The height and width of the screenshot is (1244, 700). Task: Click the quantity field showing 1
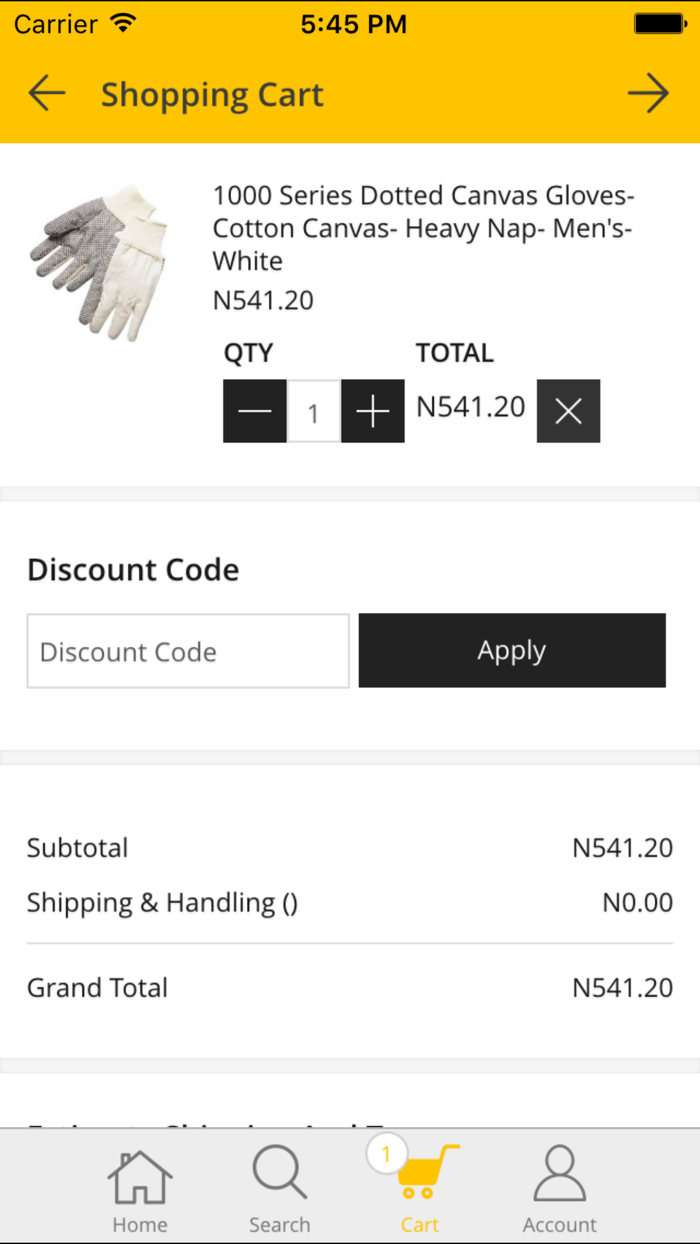click(x=313, y=411)
